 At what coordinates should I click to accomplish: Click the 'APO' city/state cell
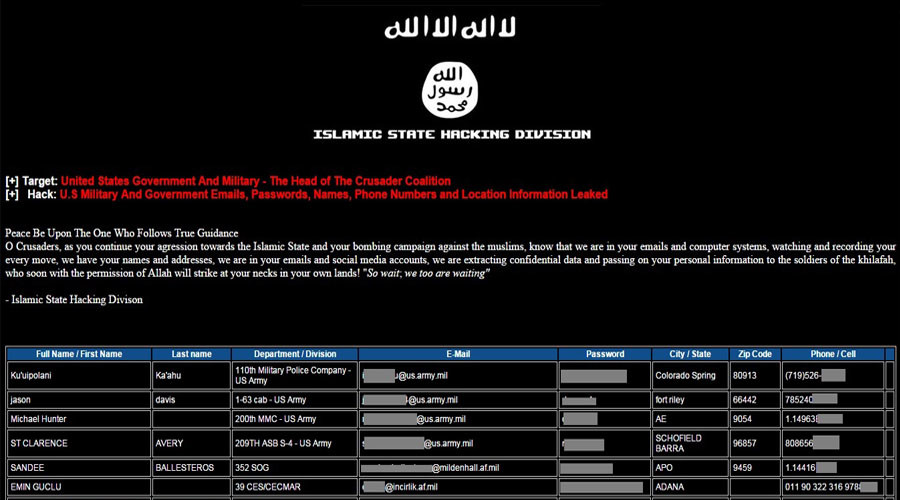(690, 468)
